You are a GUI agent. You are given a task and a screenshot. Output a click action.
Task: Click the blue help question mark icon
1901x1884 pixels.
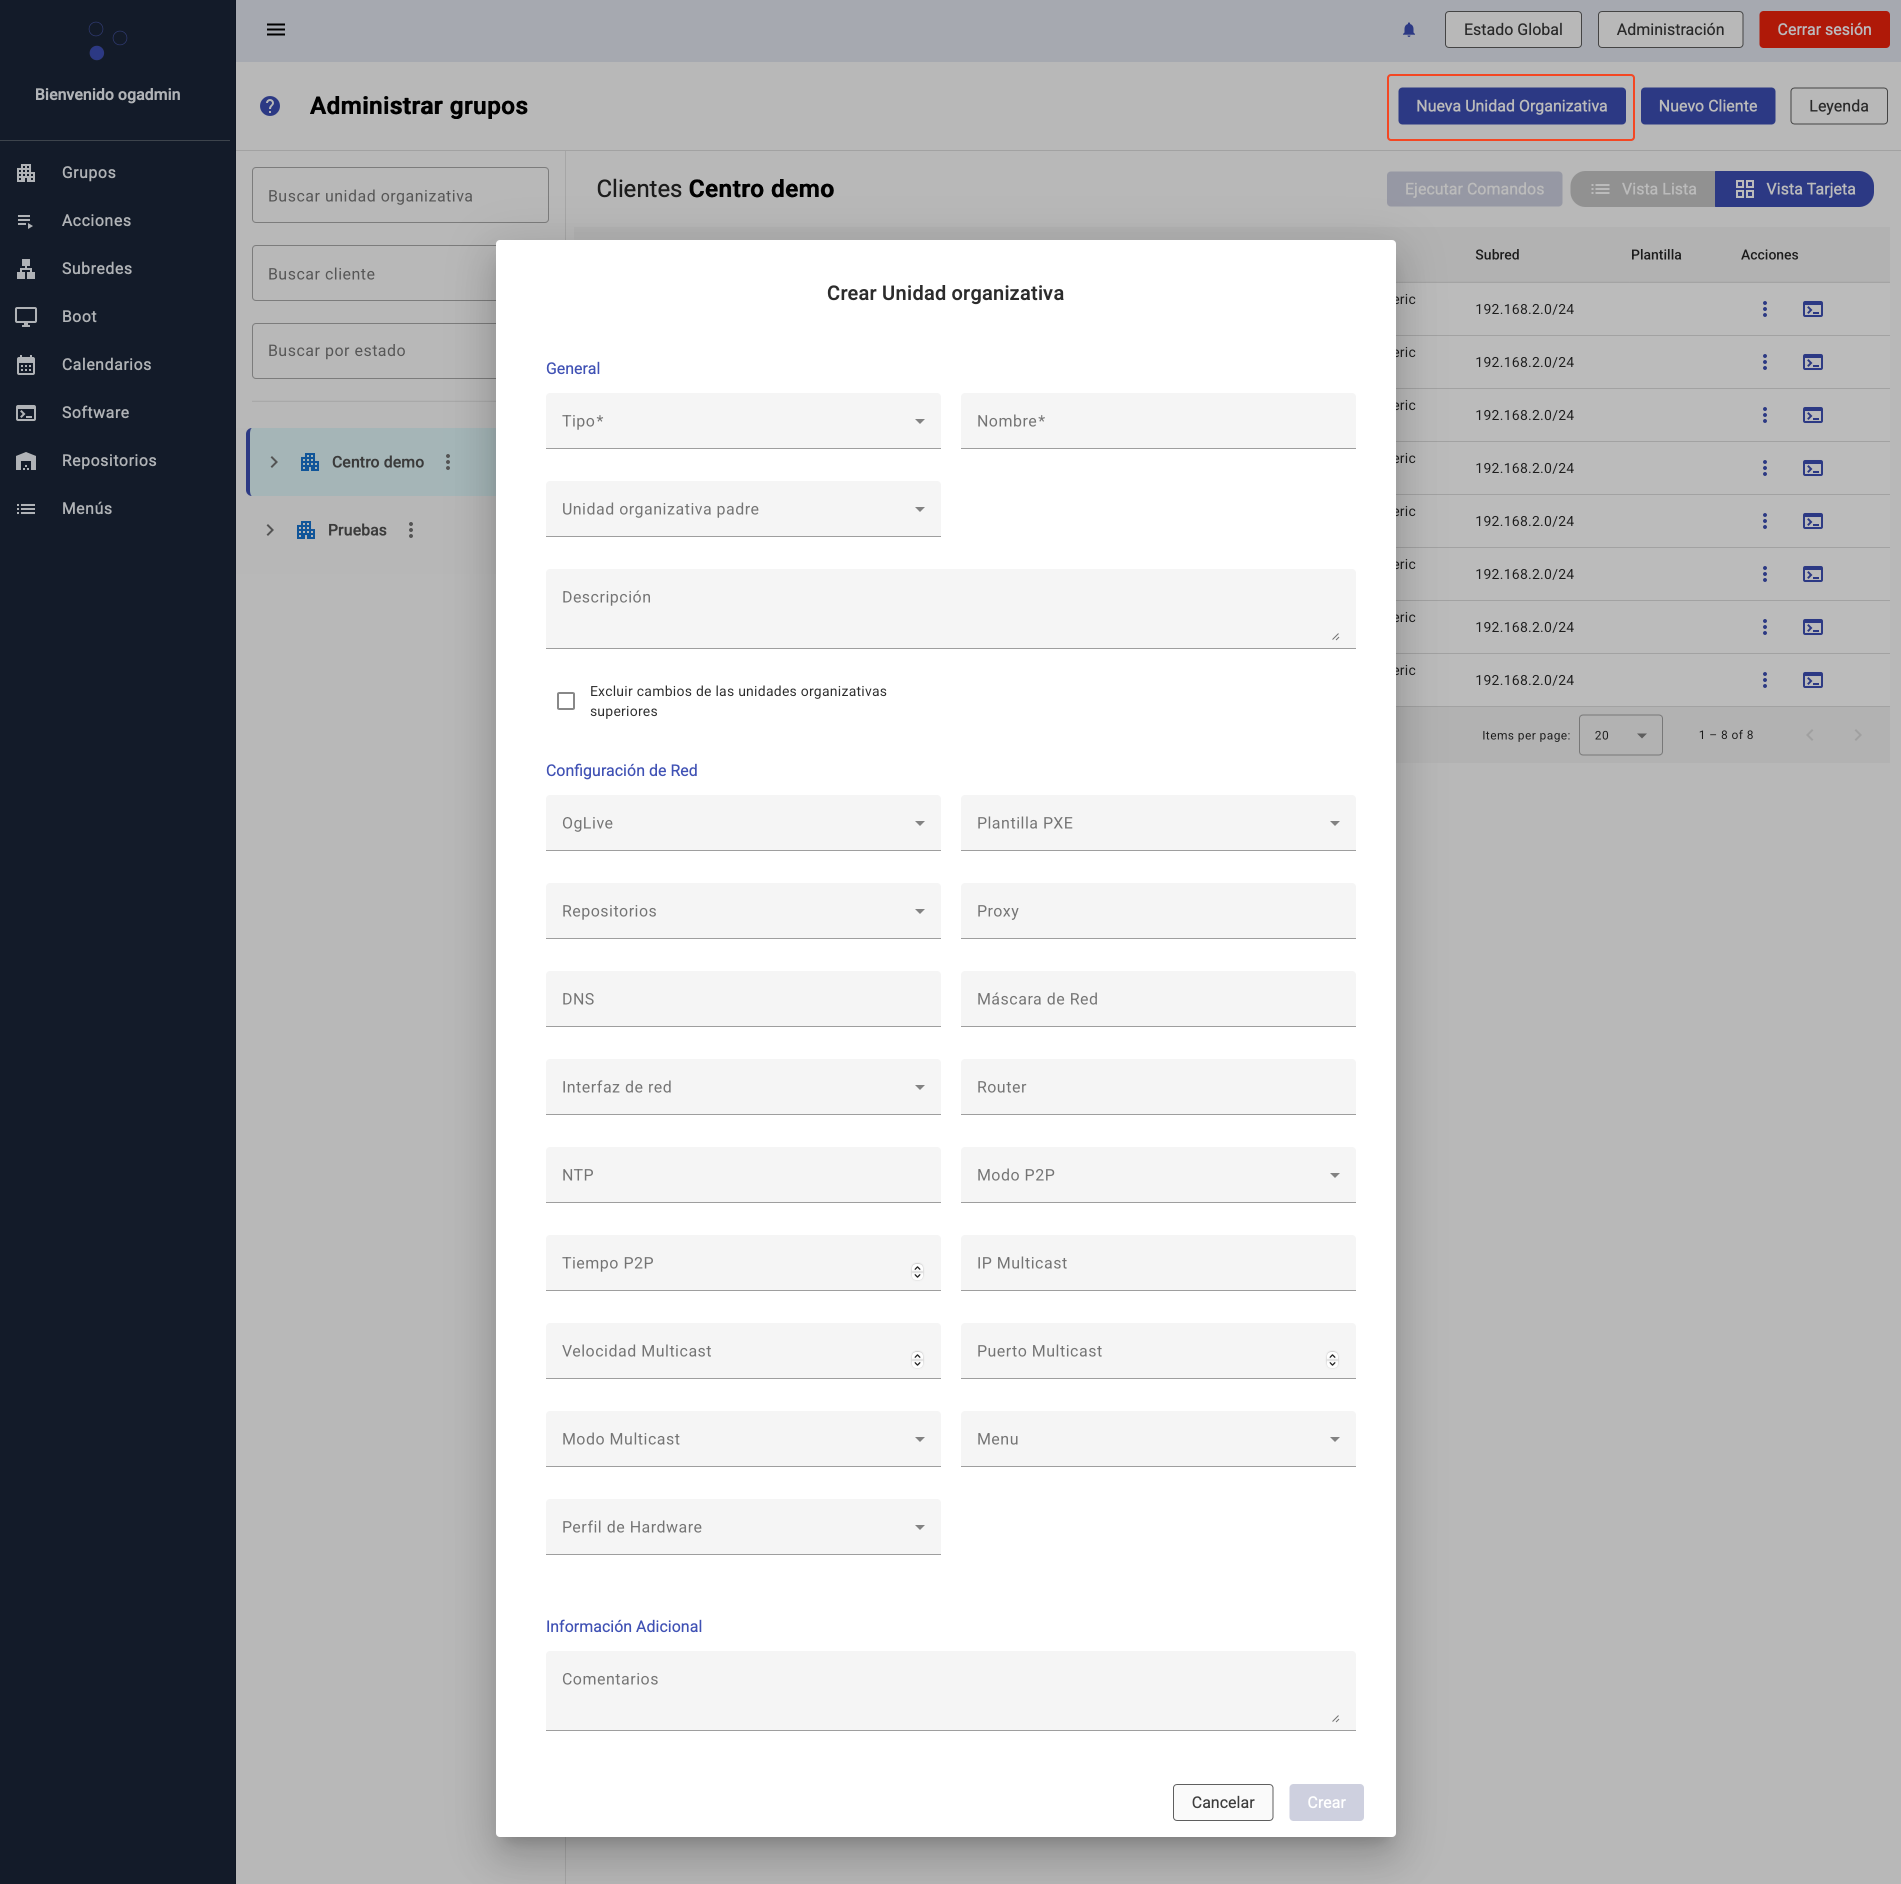pos(270,106)
